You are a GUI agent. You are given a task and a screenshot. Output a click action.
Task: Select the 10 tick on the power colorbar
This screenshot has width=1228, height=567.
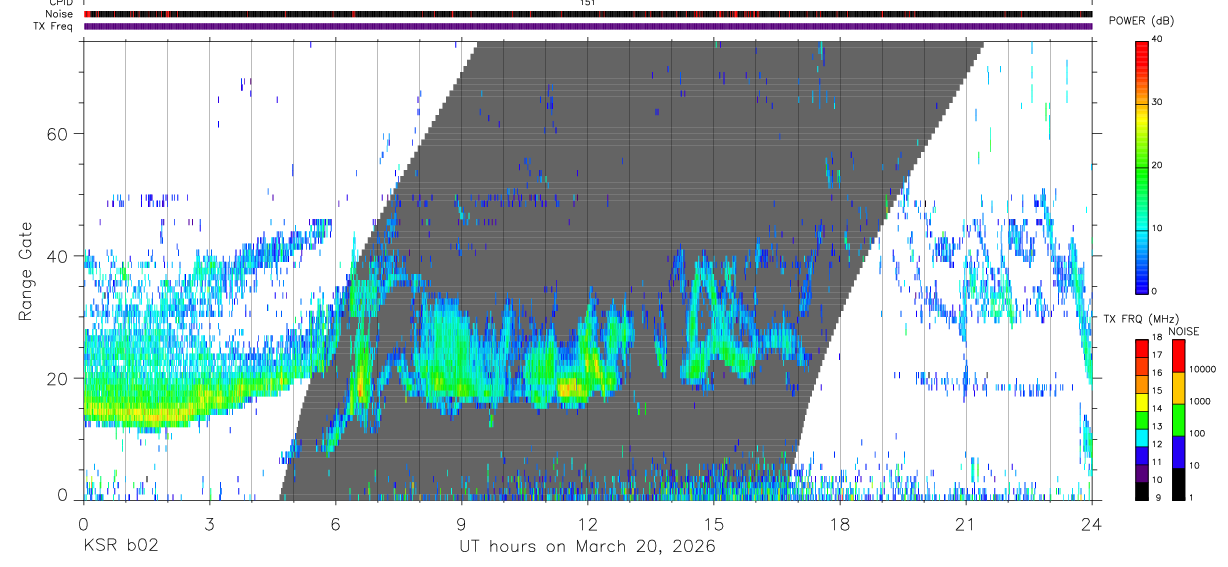(1157, 228)
